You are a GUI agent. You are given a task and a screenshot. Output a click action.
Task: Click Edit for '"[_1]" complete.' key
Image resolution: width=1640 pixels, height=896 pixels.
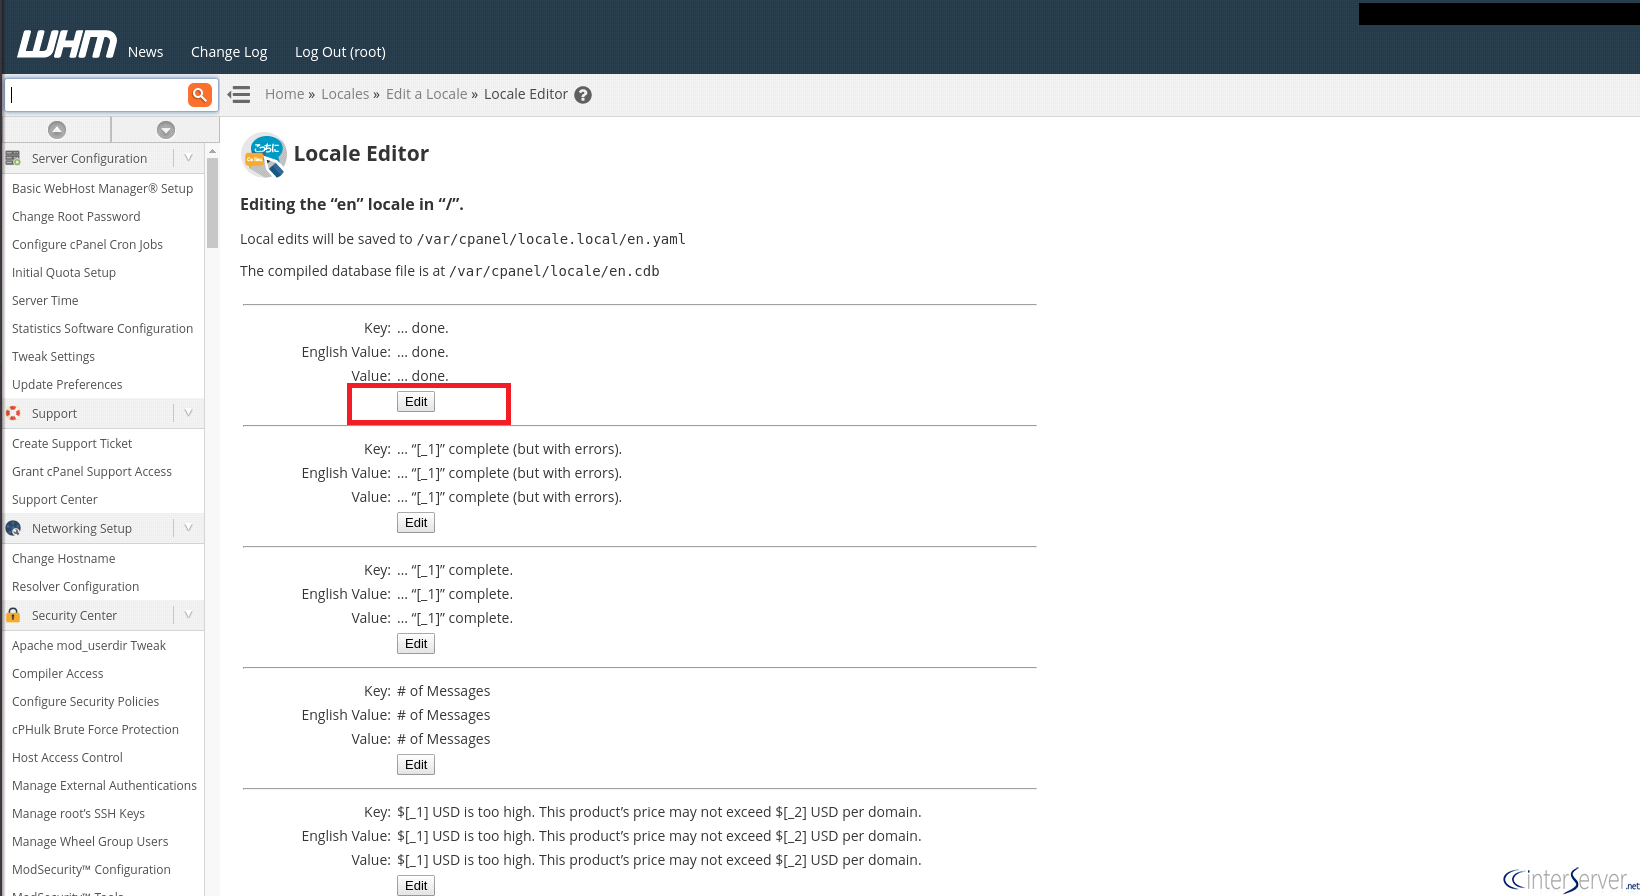pos(416,644)
